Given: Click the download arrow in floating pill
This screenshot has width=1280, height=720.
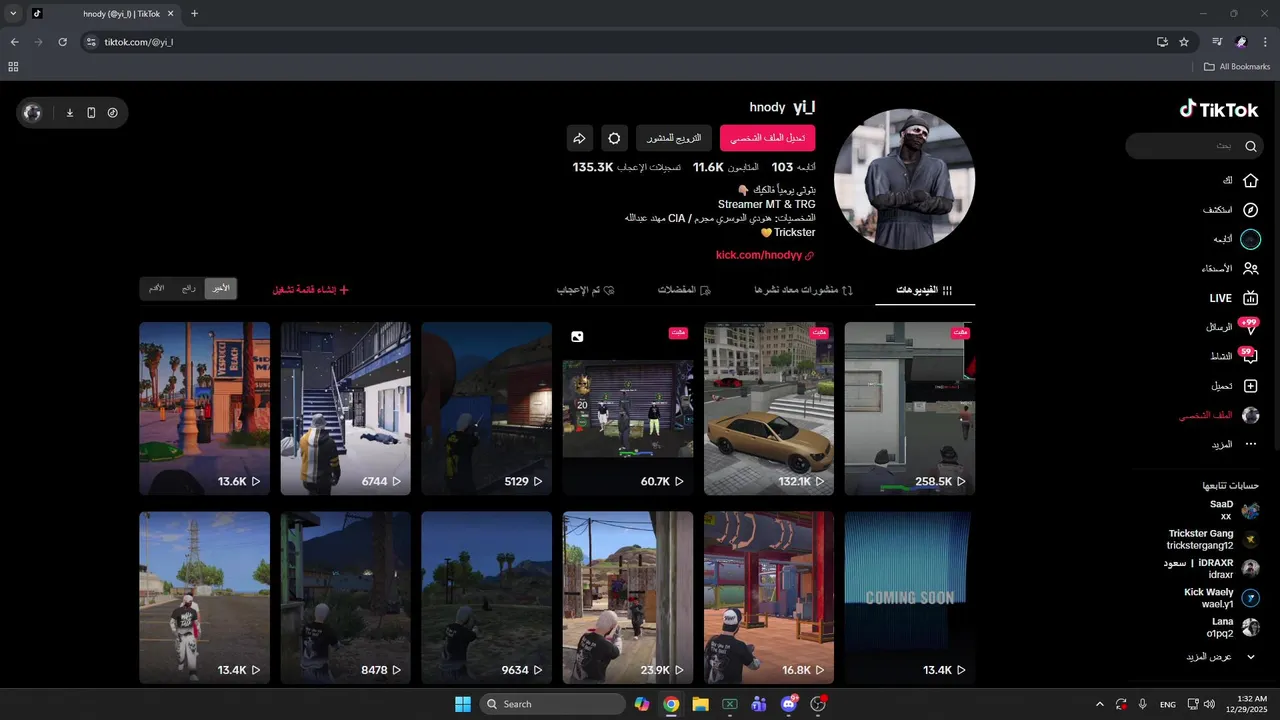Looking at the screenshot, I should click(x=70, y=113).
